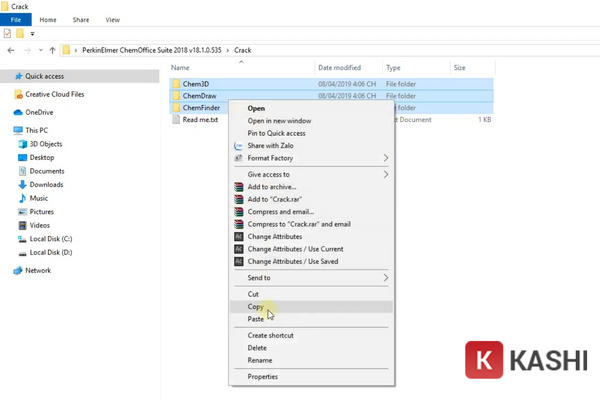Click the Downloads icon in sidebar
The image size is (600, 400).
23,184
